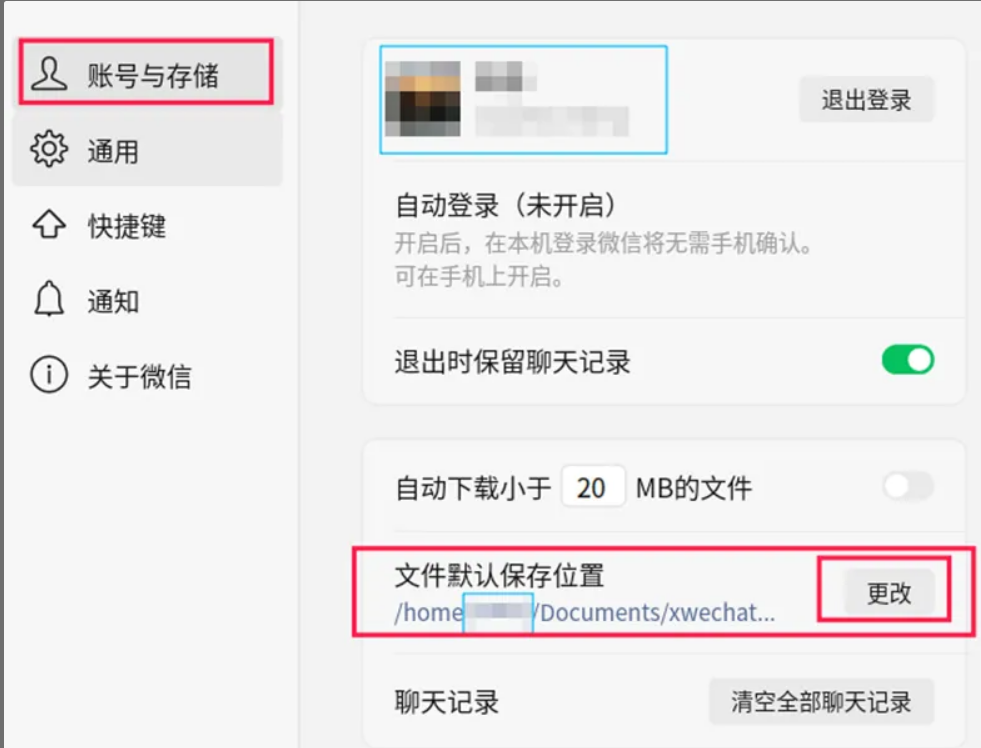This screenshot has width=981, height=748.
Task: Click the 20 MB size input field
Action: tap(592, 486)
